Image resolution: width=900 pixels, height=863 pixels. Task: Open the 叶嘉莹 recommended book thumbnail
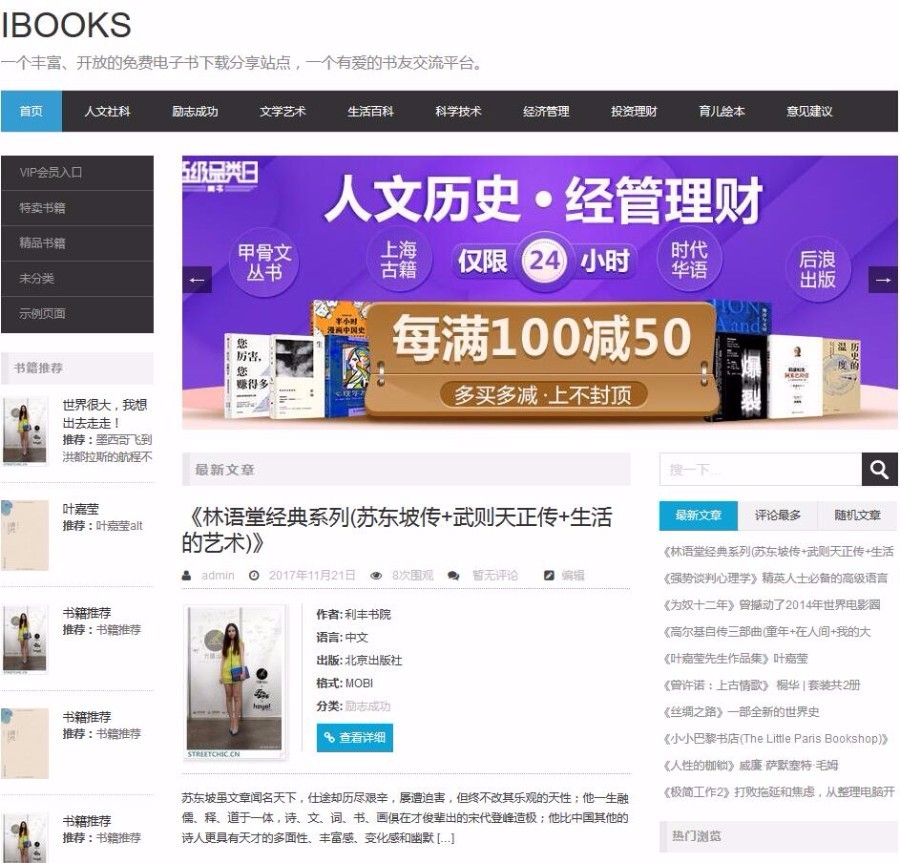point(25,535)
